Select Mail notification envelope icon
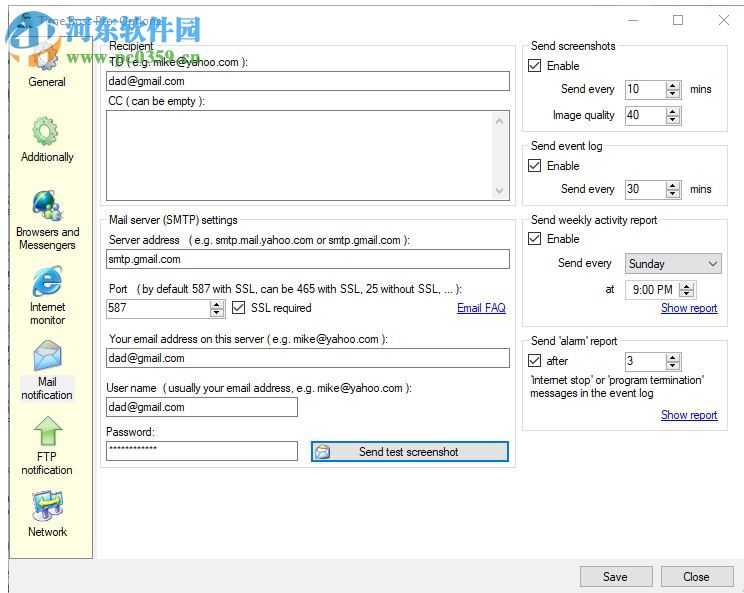This screenshot has height=593, width=744. [47, 356]
